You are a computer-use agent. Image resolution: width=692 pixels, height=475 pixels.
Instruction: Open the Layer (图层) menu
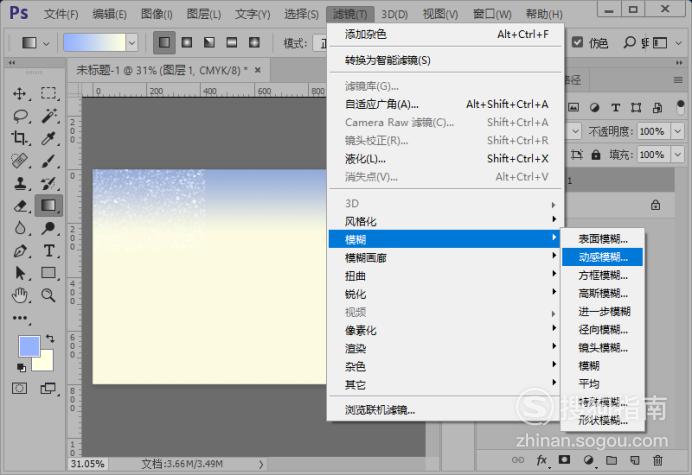[203, 14]
